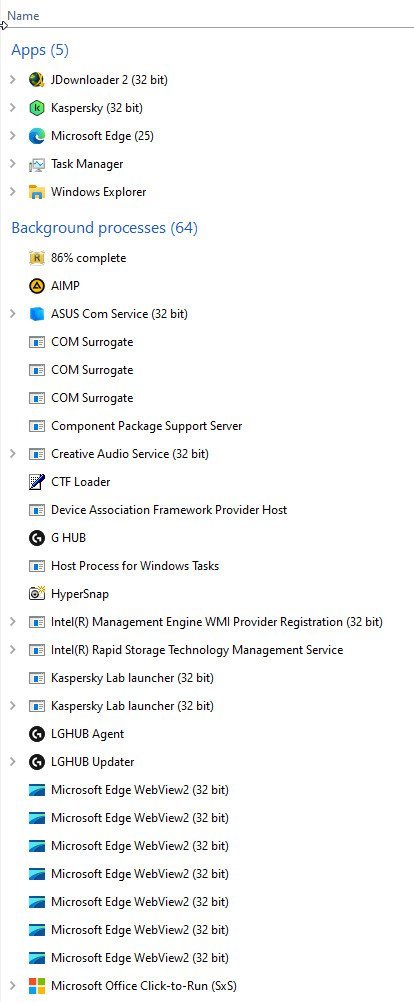Screen dimensions: 414x1002
Task: Expand the LGHUB Updater process
Action: (13, 762)
